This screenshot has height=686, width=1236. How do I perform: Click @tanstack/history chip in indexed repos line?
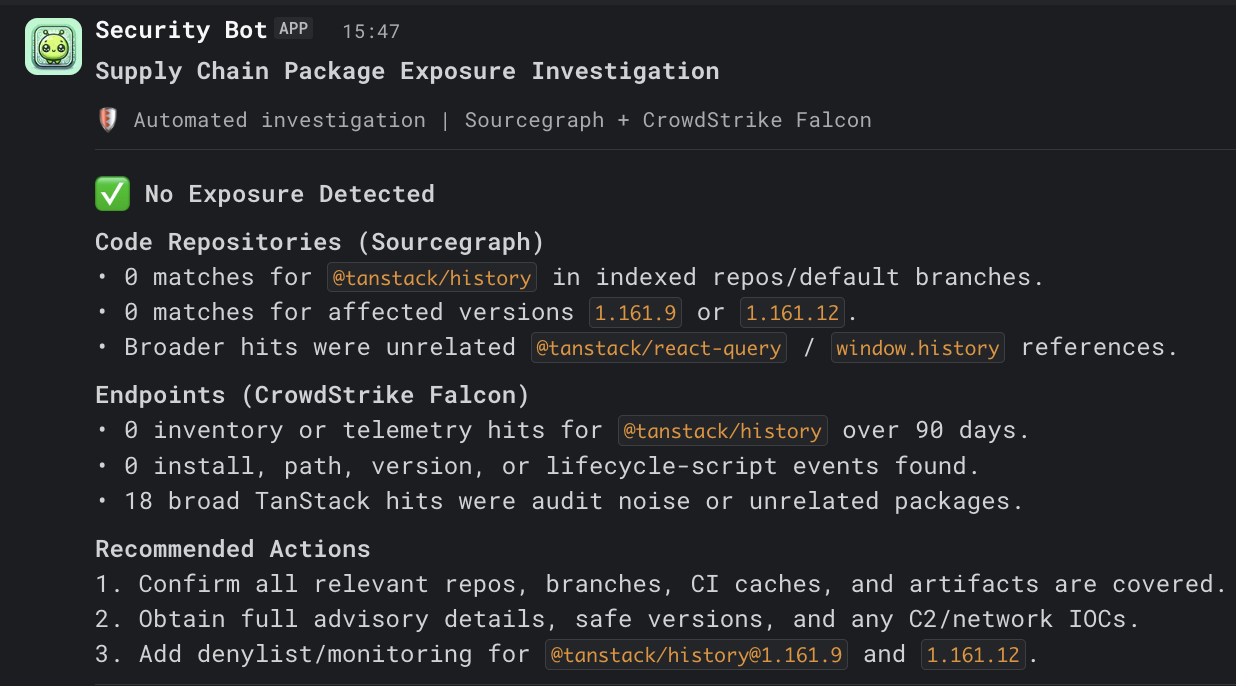[432, 277]
